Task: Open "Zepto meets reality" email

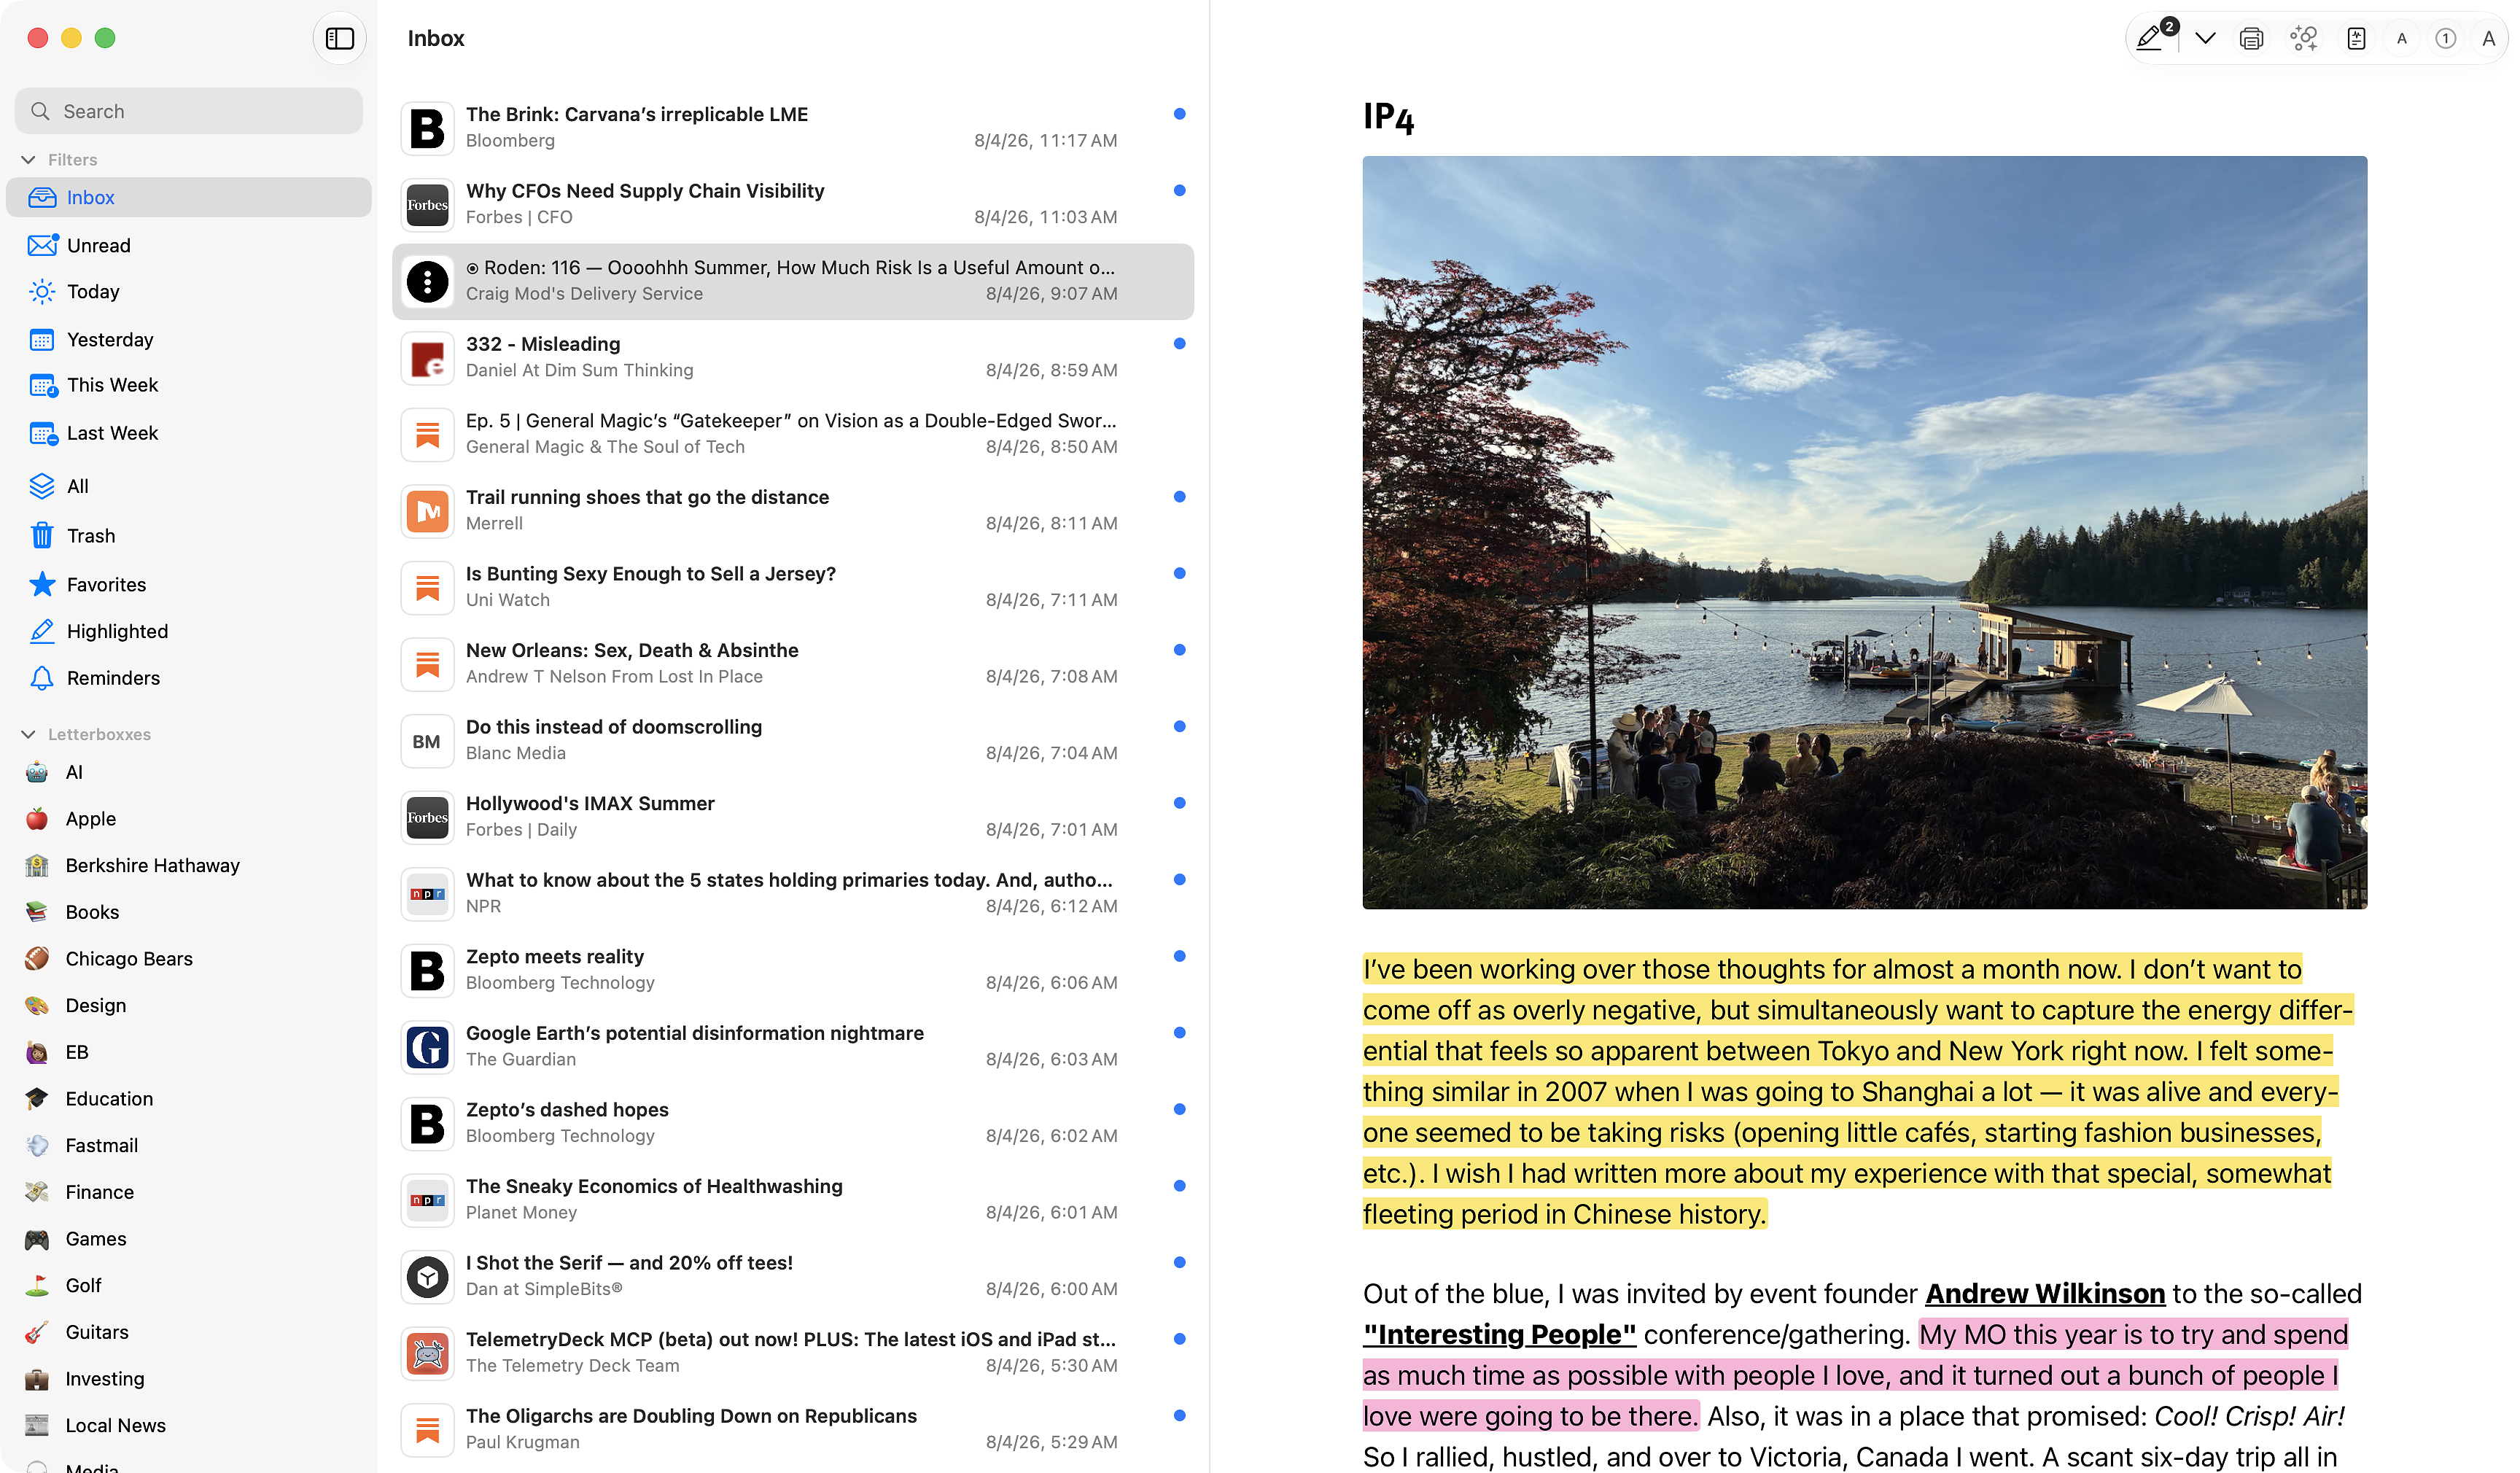Action: coord(793,970)
